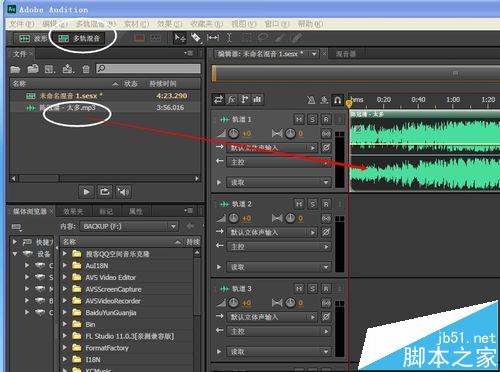Image resolution: width=500 pixels, height=372 pixels.
Task: Select the mp3 file with duration 3:56.016
Action: click(x=105, y=108)
